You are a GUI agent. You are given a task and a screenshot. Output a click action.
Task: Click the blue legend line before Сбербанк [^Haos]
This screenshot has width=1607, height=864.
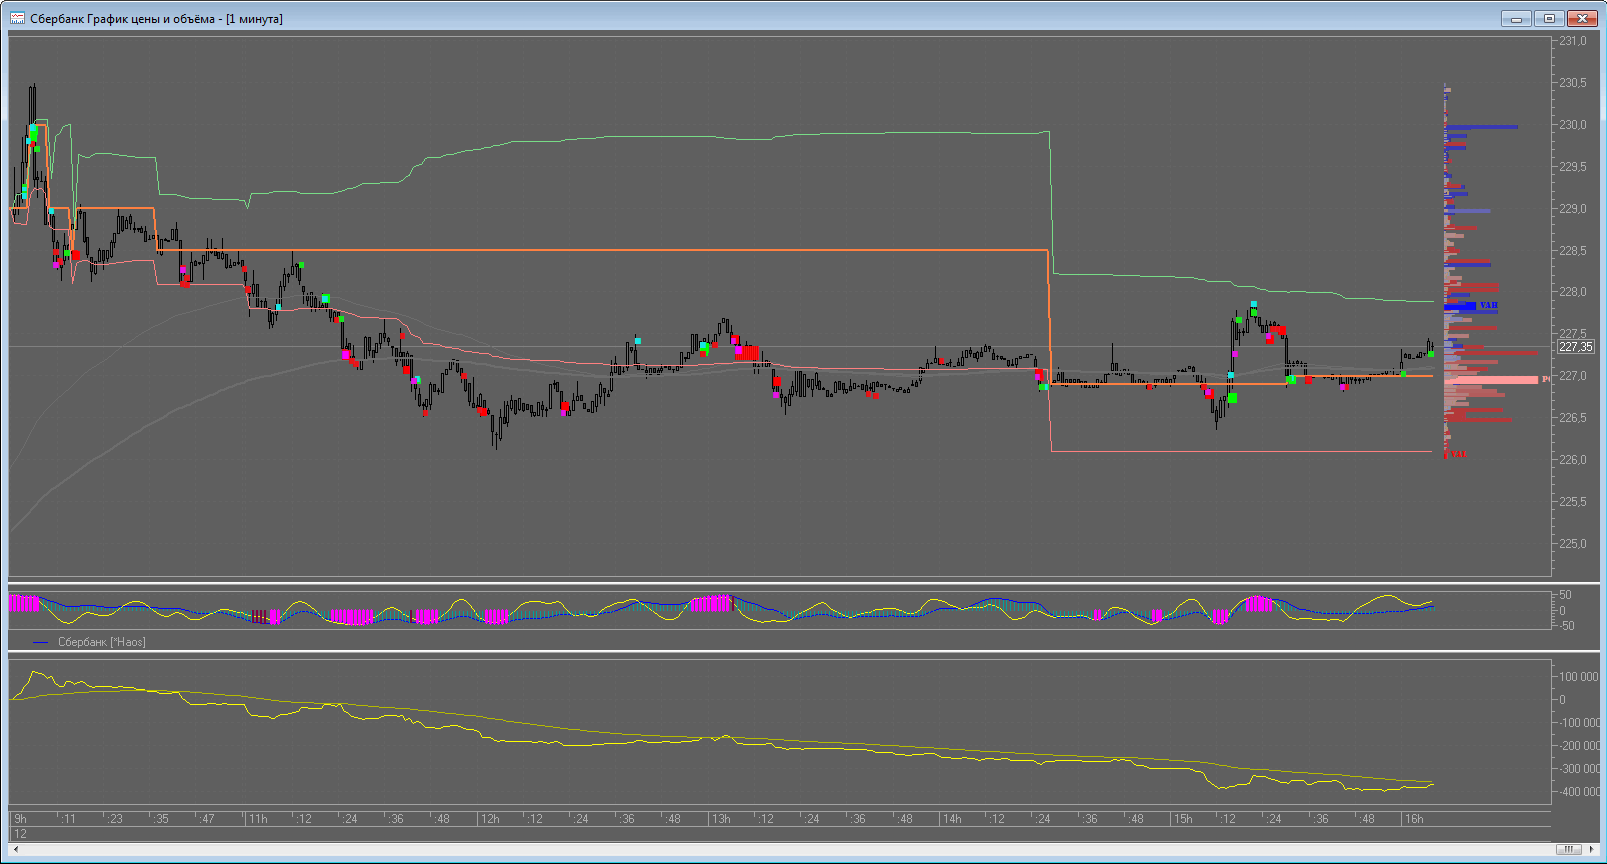click(41, 642)
